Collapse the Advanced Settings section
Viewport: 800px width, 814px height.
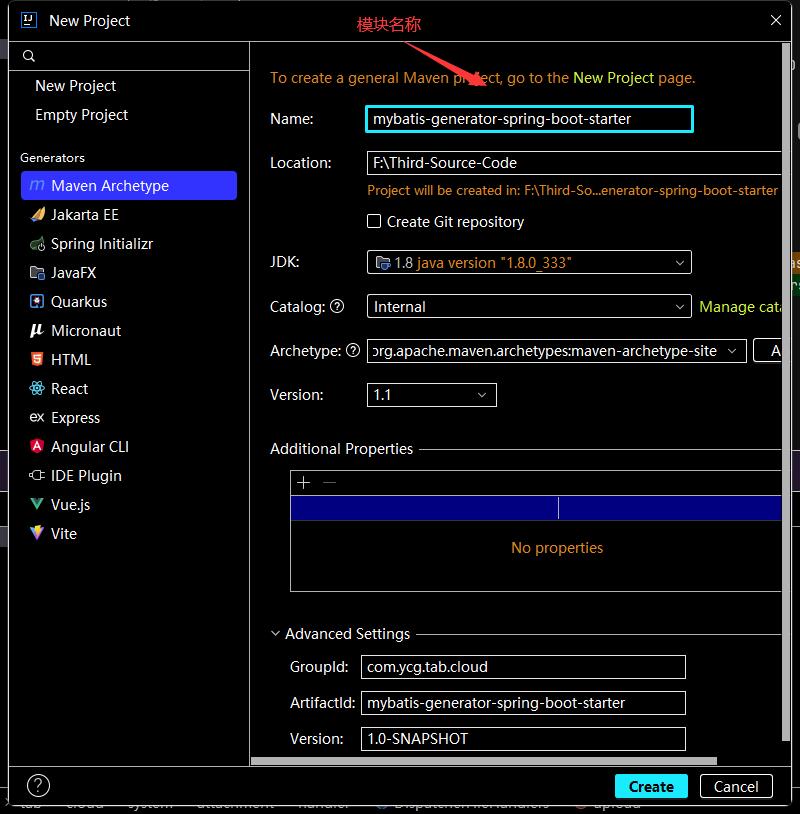point(276,634)
